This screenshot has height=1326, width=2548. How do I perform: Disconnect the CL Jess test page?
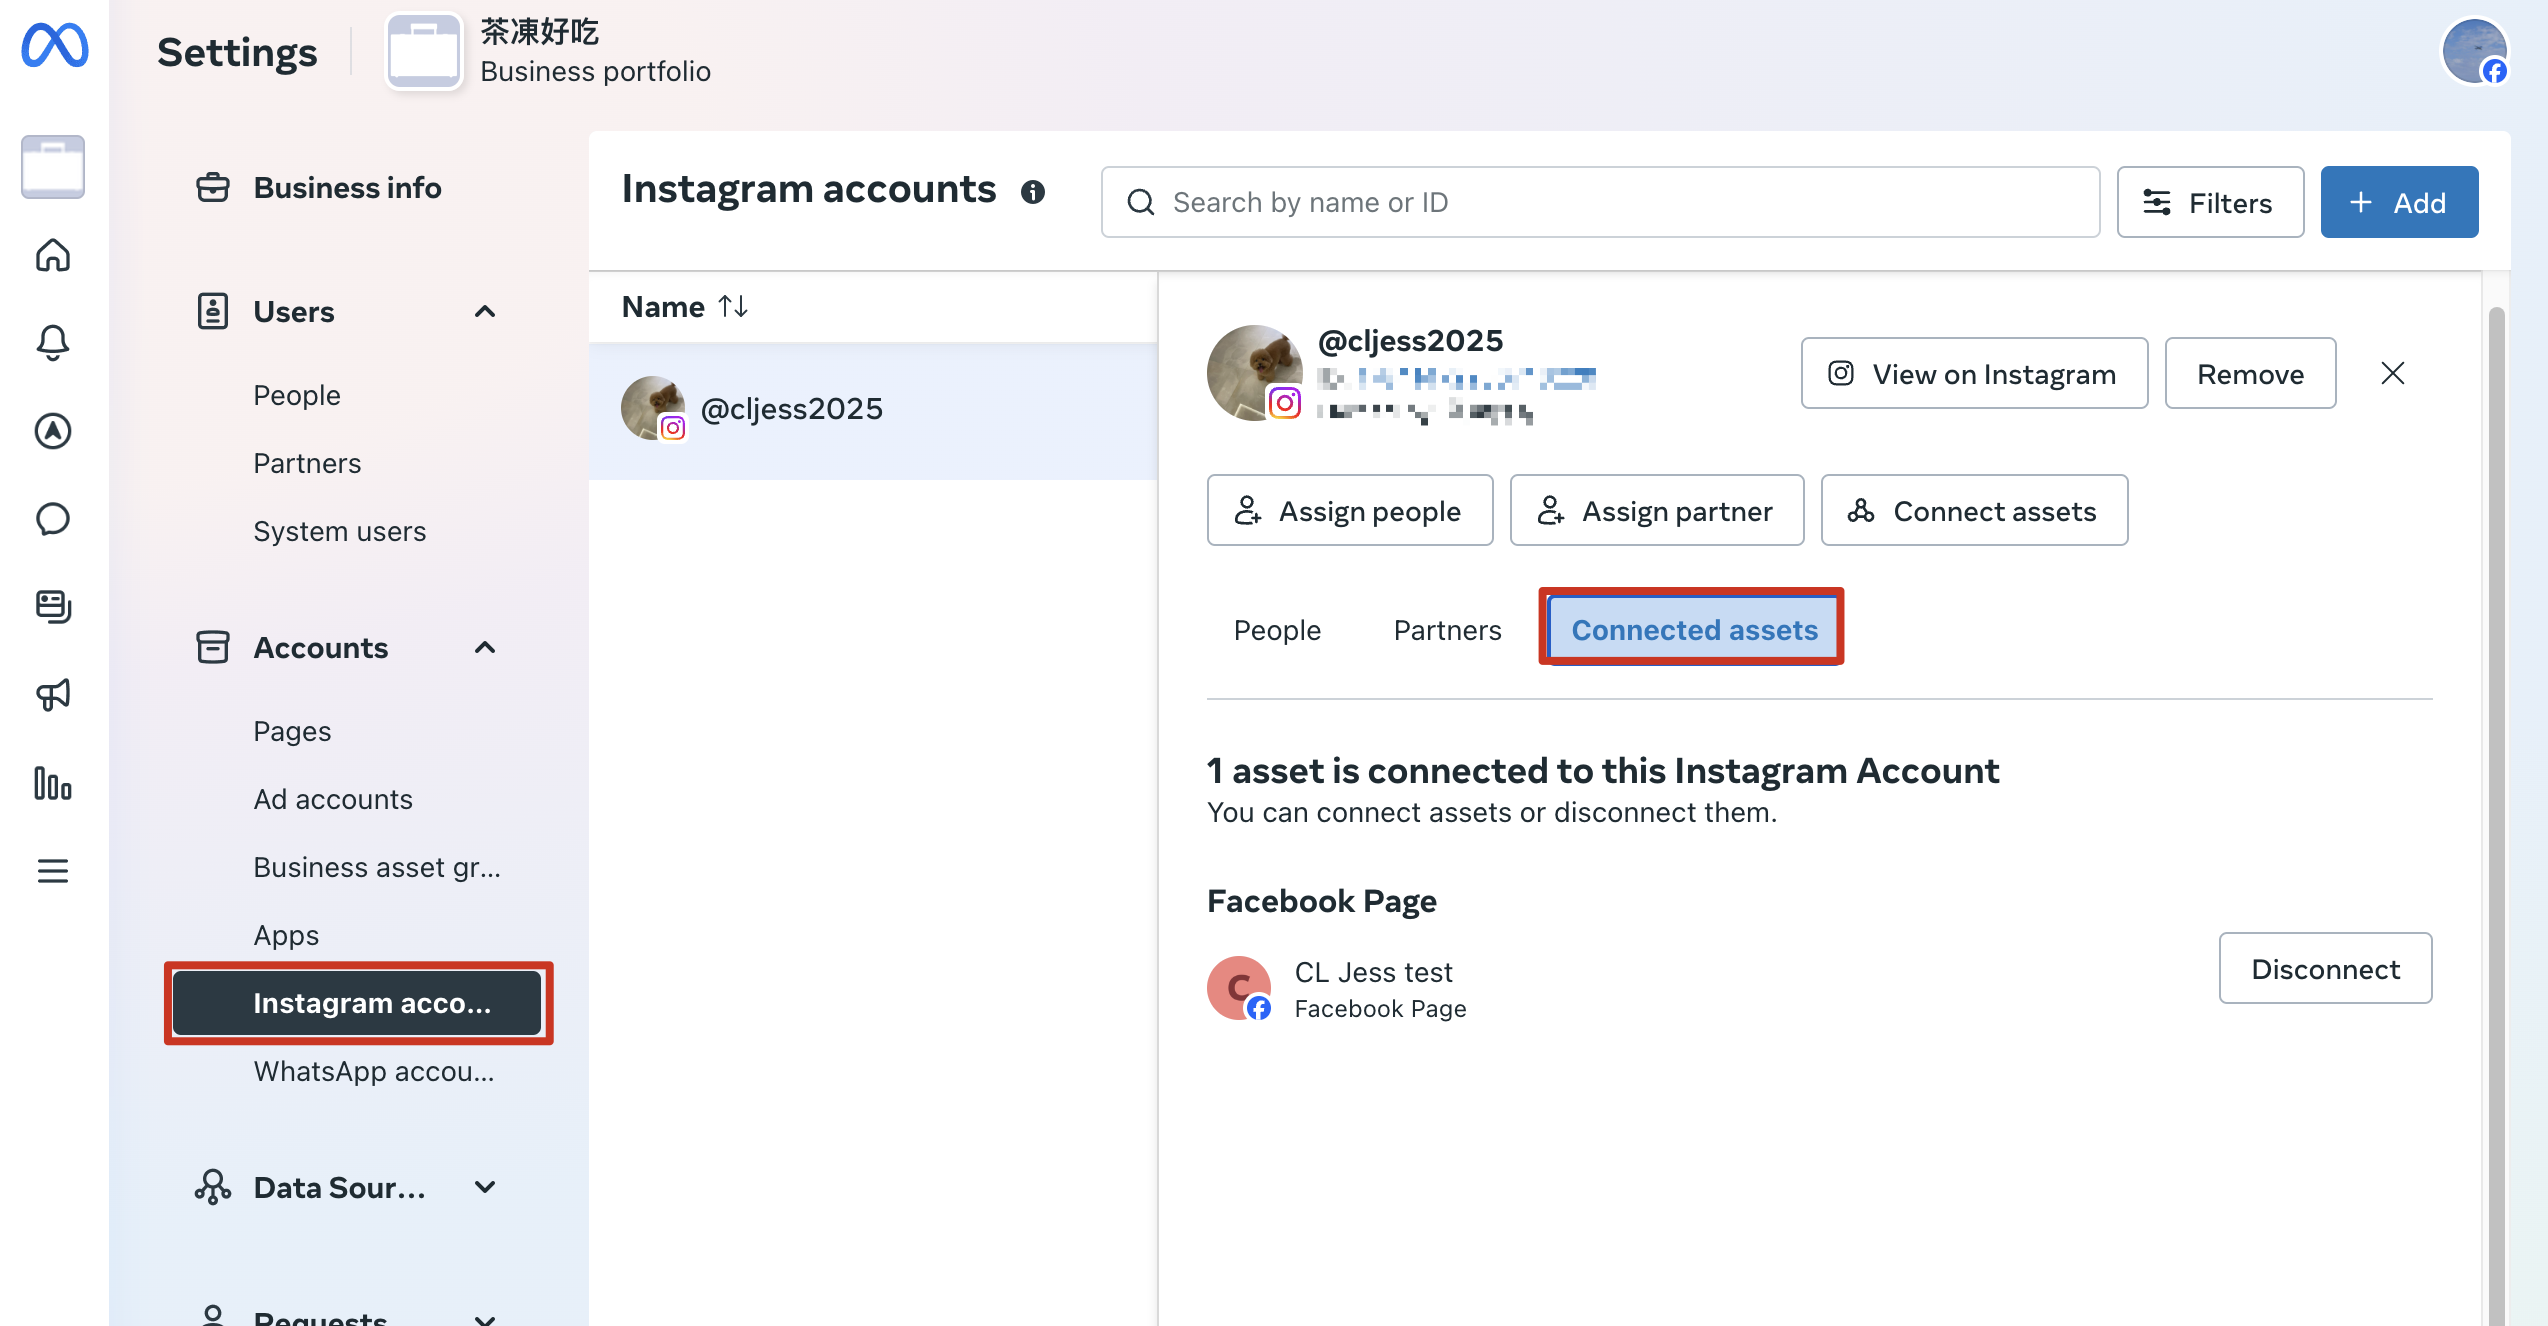point(2325,968)
